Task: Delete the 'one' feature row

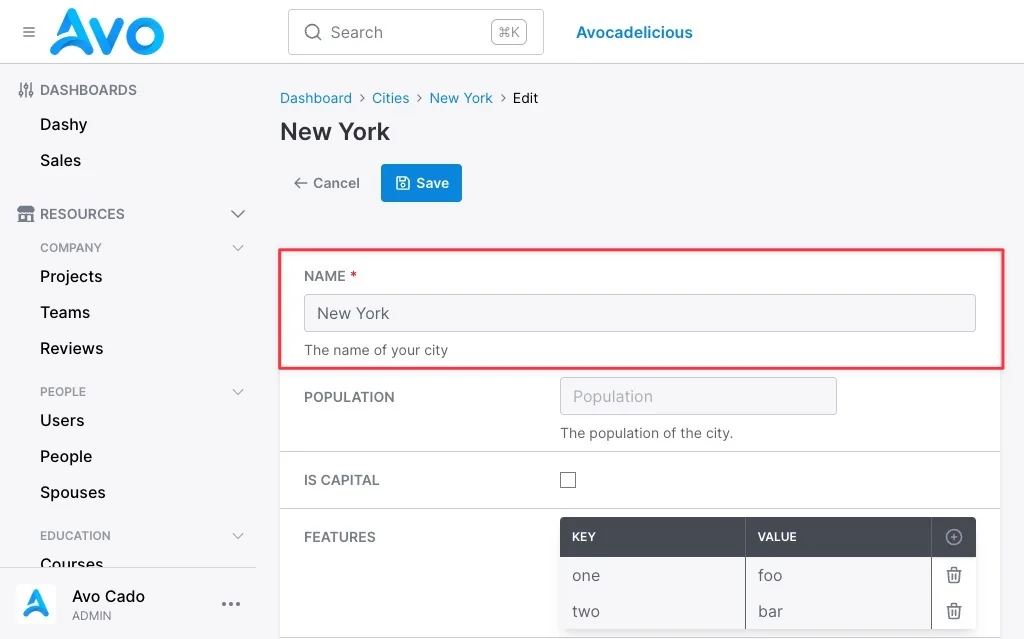Action: (953, 575)
